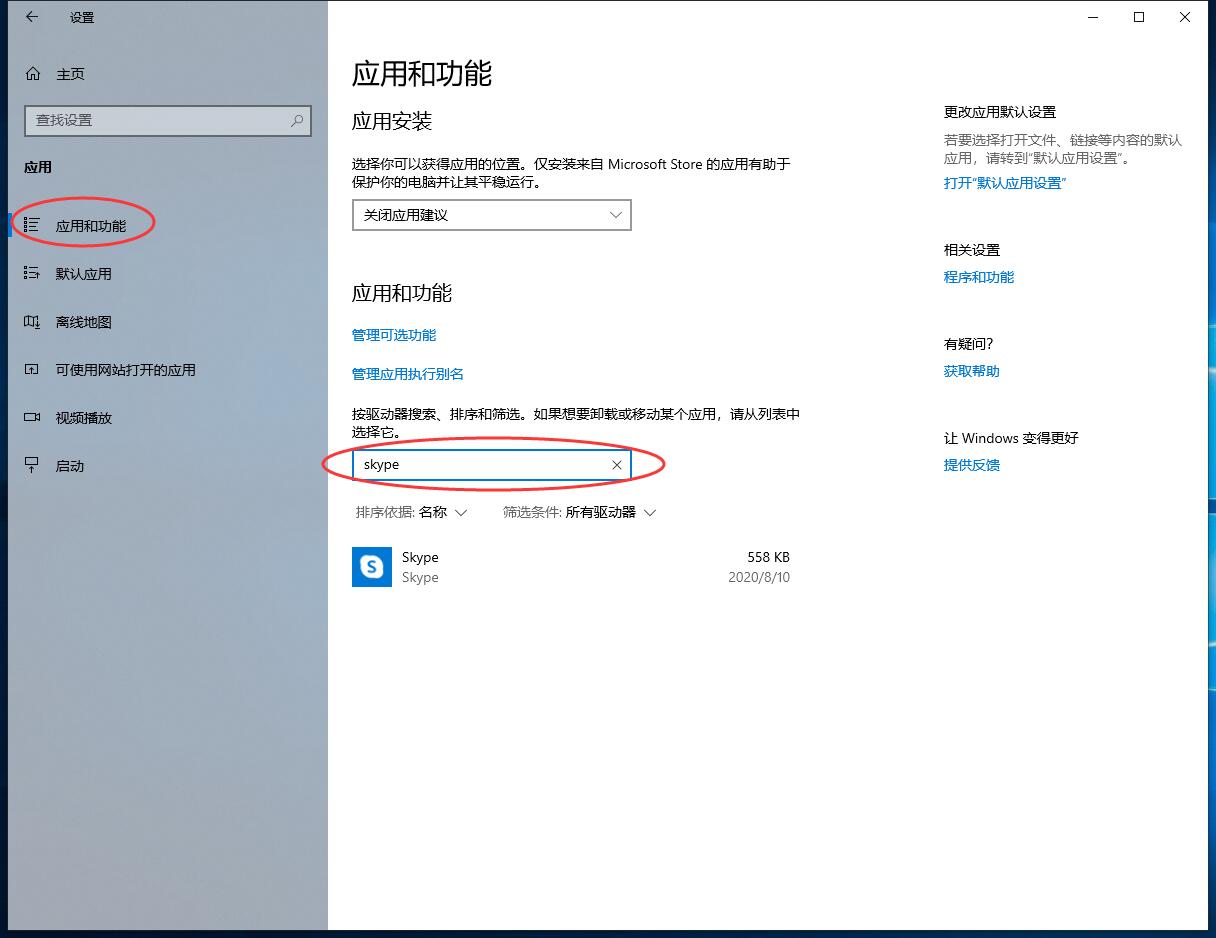This screenshot has height=938, width=1216.
Task: Click the 获取帮助 link
Action: pyautogui.click(x=972, y=371)
